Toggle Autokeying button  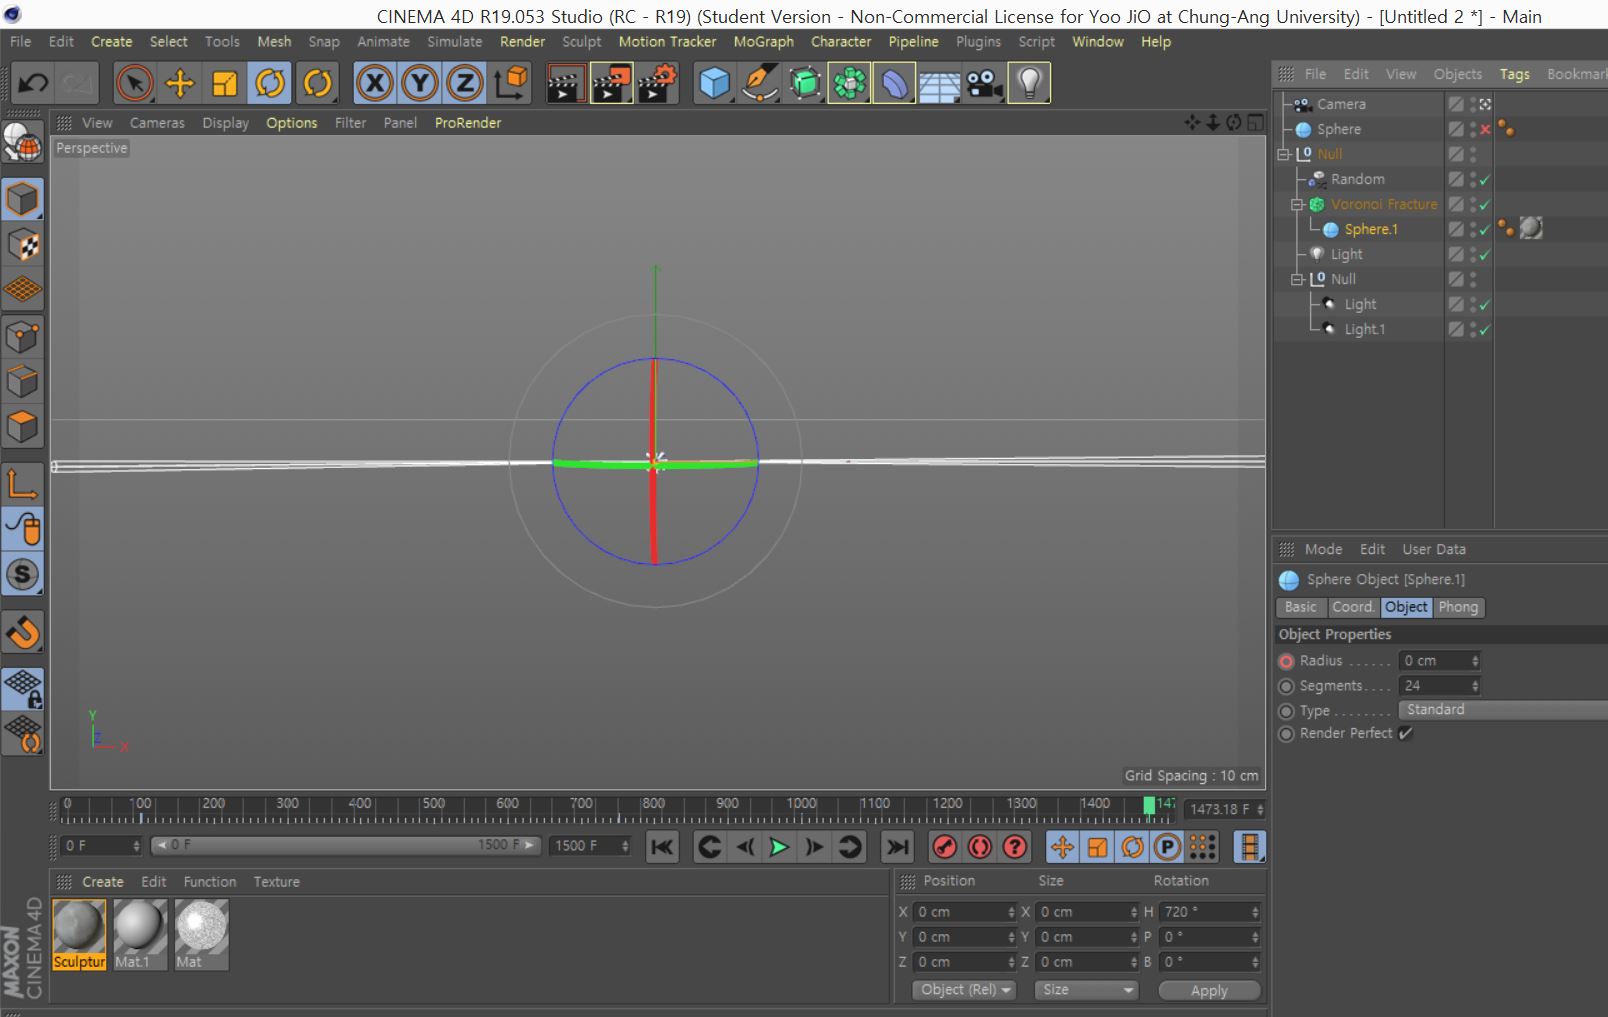[979, 847]
